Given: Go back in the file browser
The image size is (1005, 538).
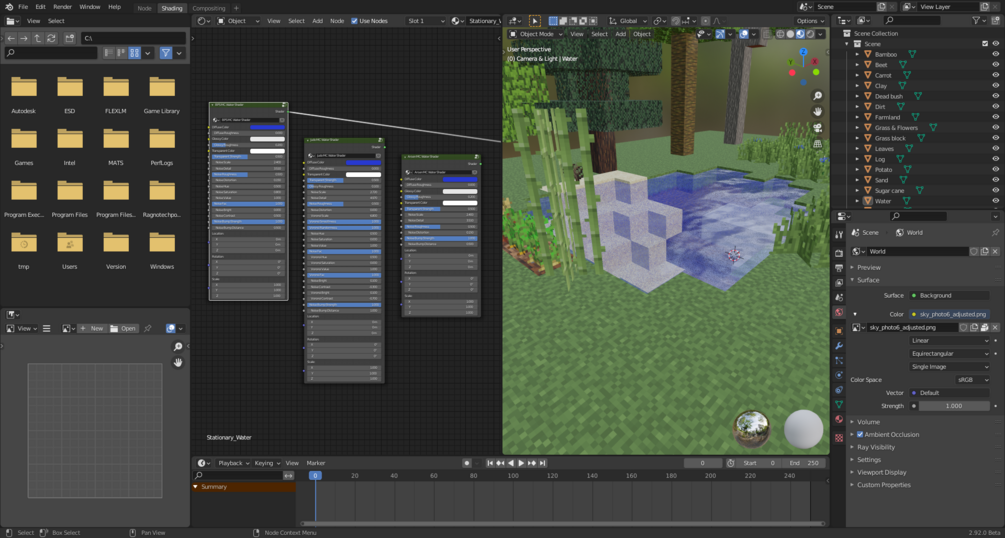Looking at the screenshot, I should click(x=11, y=38).
